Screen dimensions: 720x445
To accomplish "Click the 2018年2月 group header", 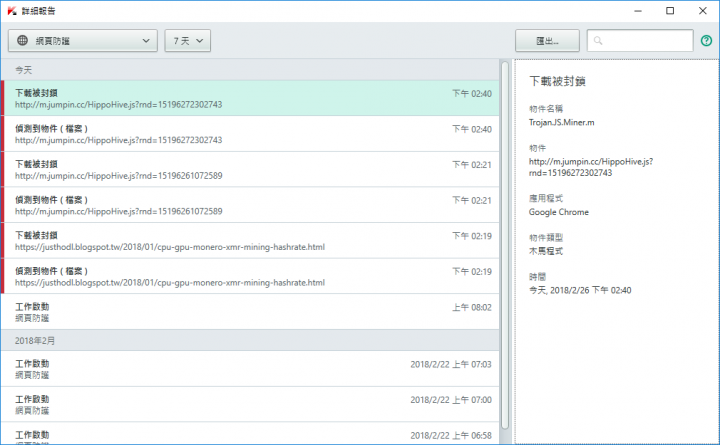I will pyautogui.click(x=250, y=340).
